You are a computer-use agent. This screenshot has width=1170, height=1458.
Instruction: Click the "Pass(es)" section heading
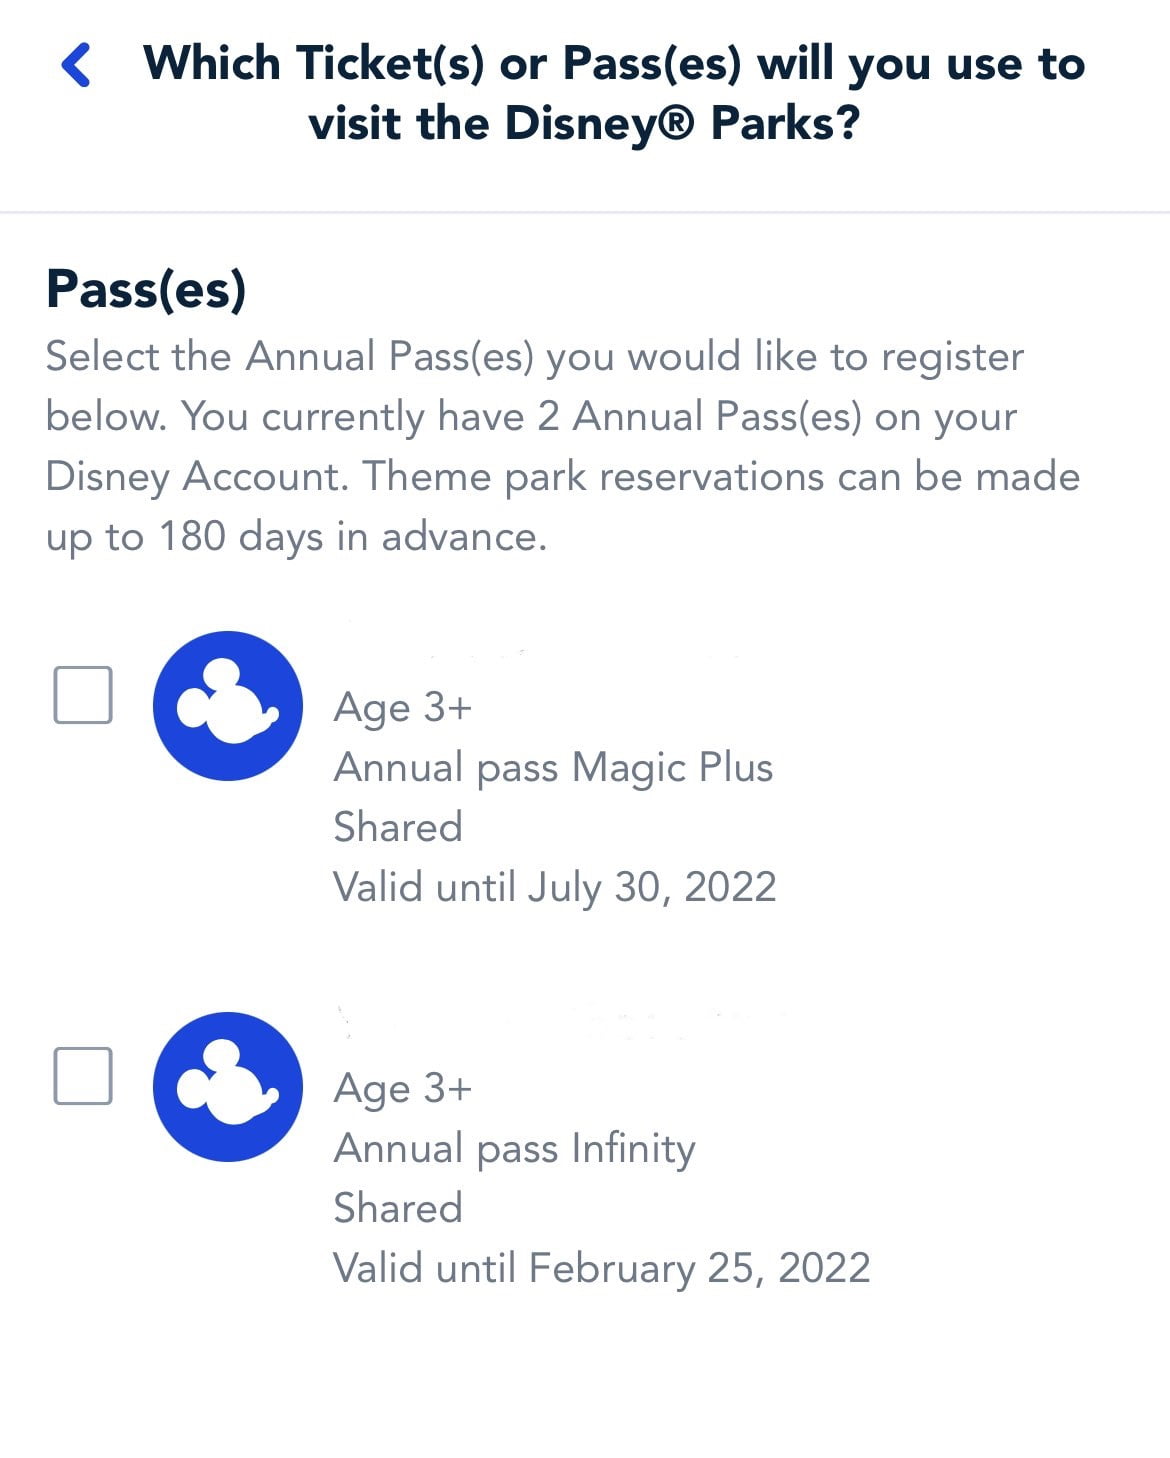pos(146,290)
